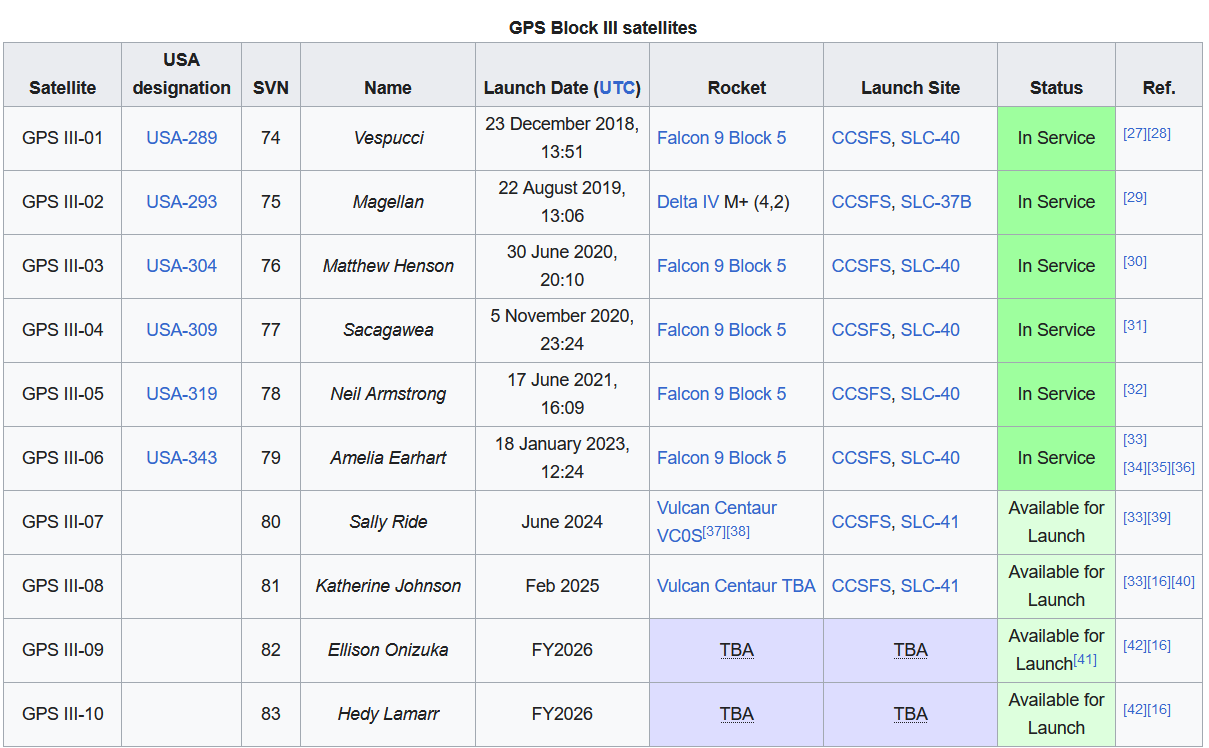Open the USA-309 designation link
The image size is (1209, 748).
[x=181, y=330]
